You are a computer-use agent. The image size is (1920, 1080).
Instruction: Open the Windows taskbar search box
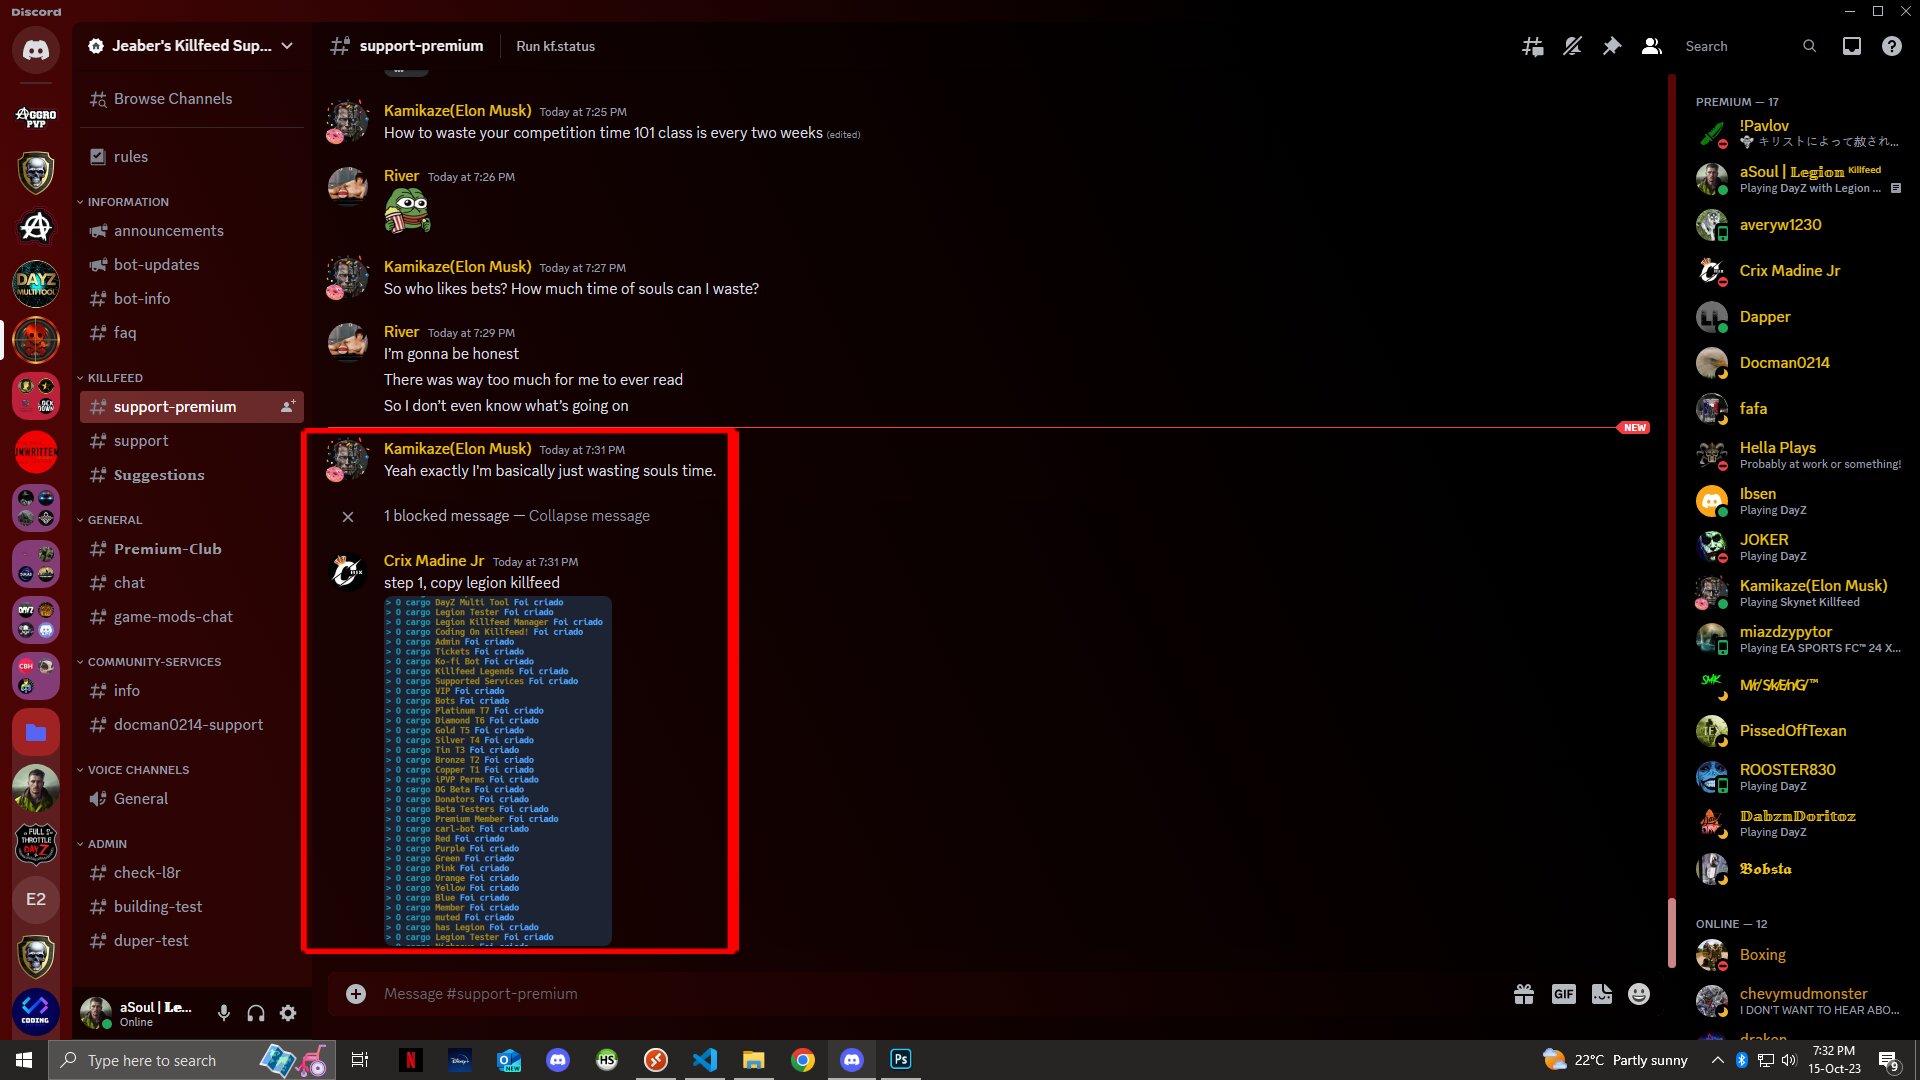(x=192, y=1060)
